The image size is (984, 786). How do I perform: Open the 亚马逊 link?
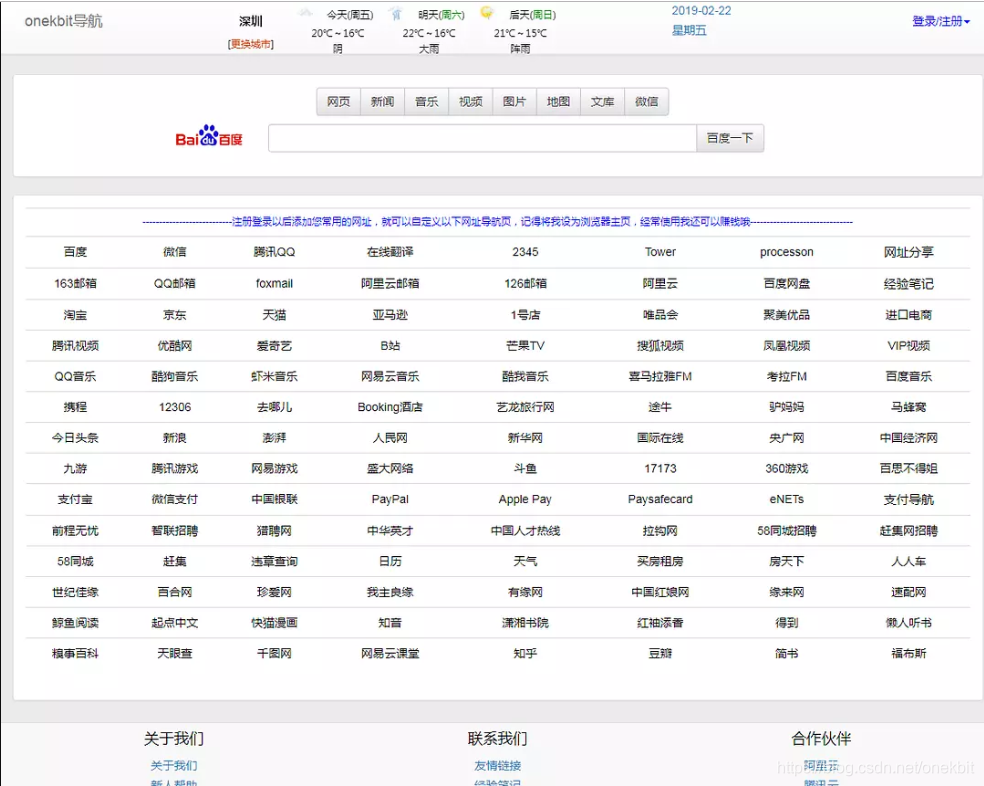(390, 315)
